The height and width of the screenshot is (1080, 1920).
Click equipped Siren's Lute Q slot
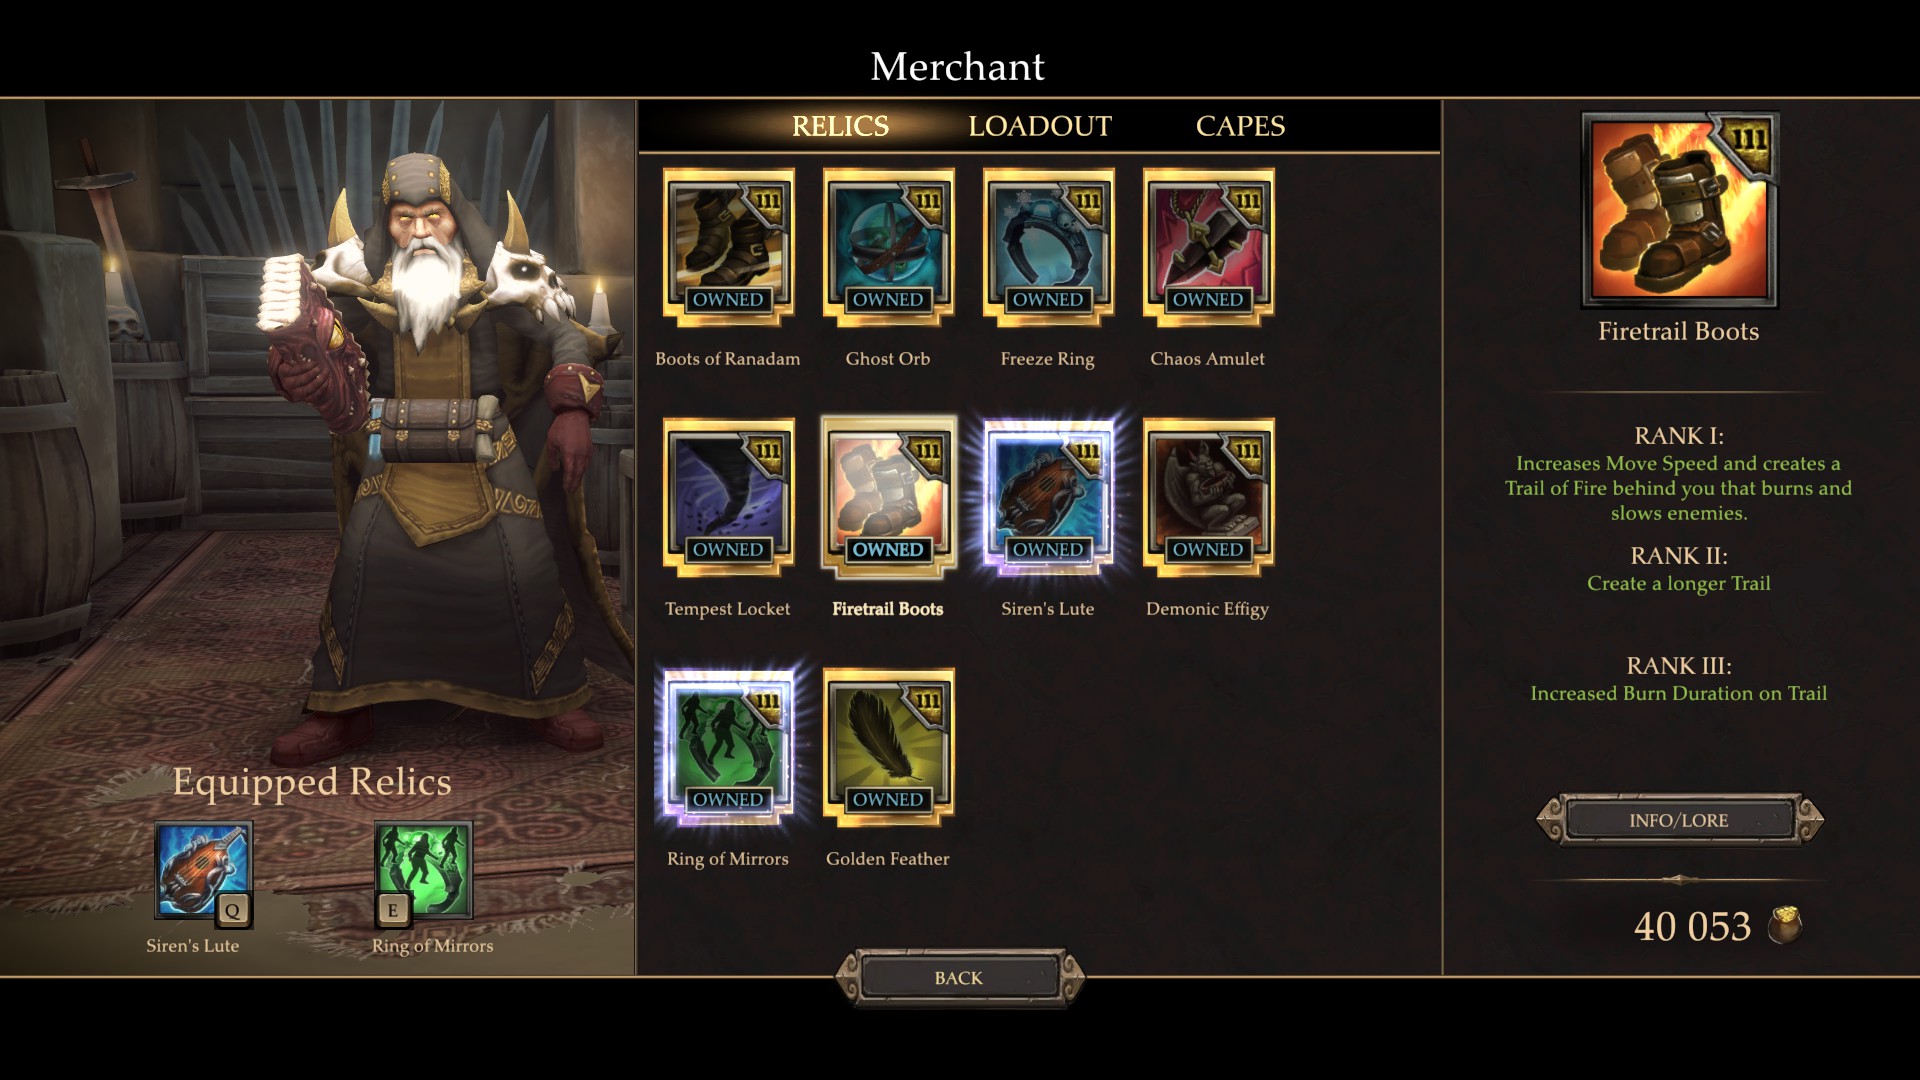tap(203, 872)
